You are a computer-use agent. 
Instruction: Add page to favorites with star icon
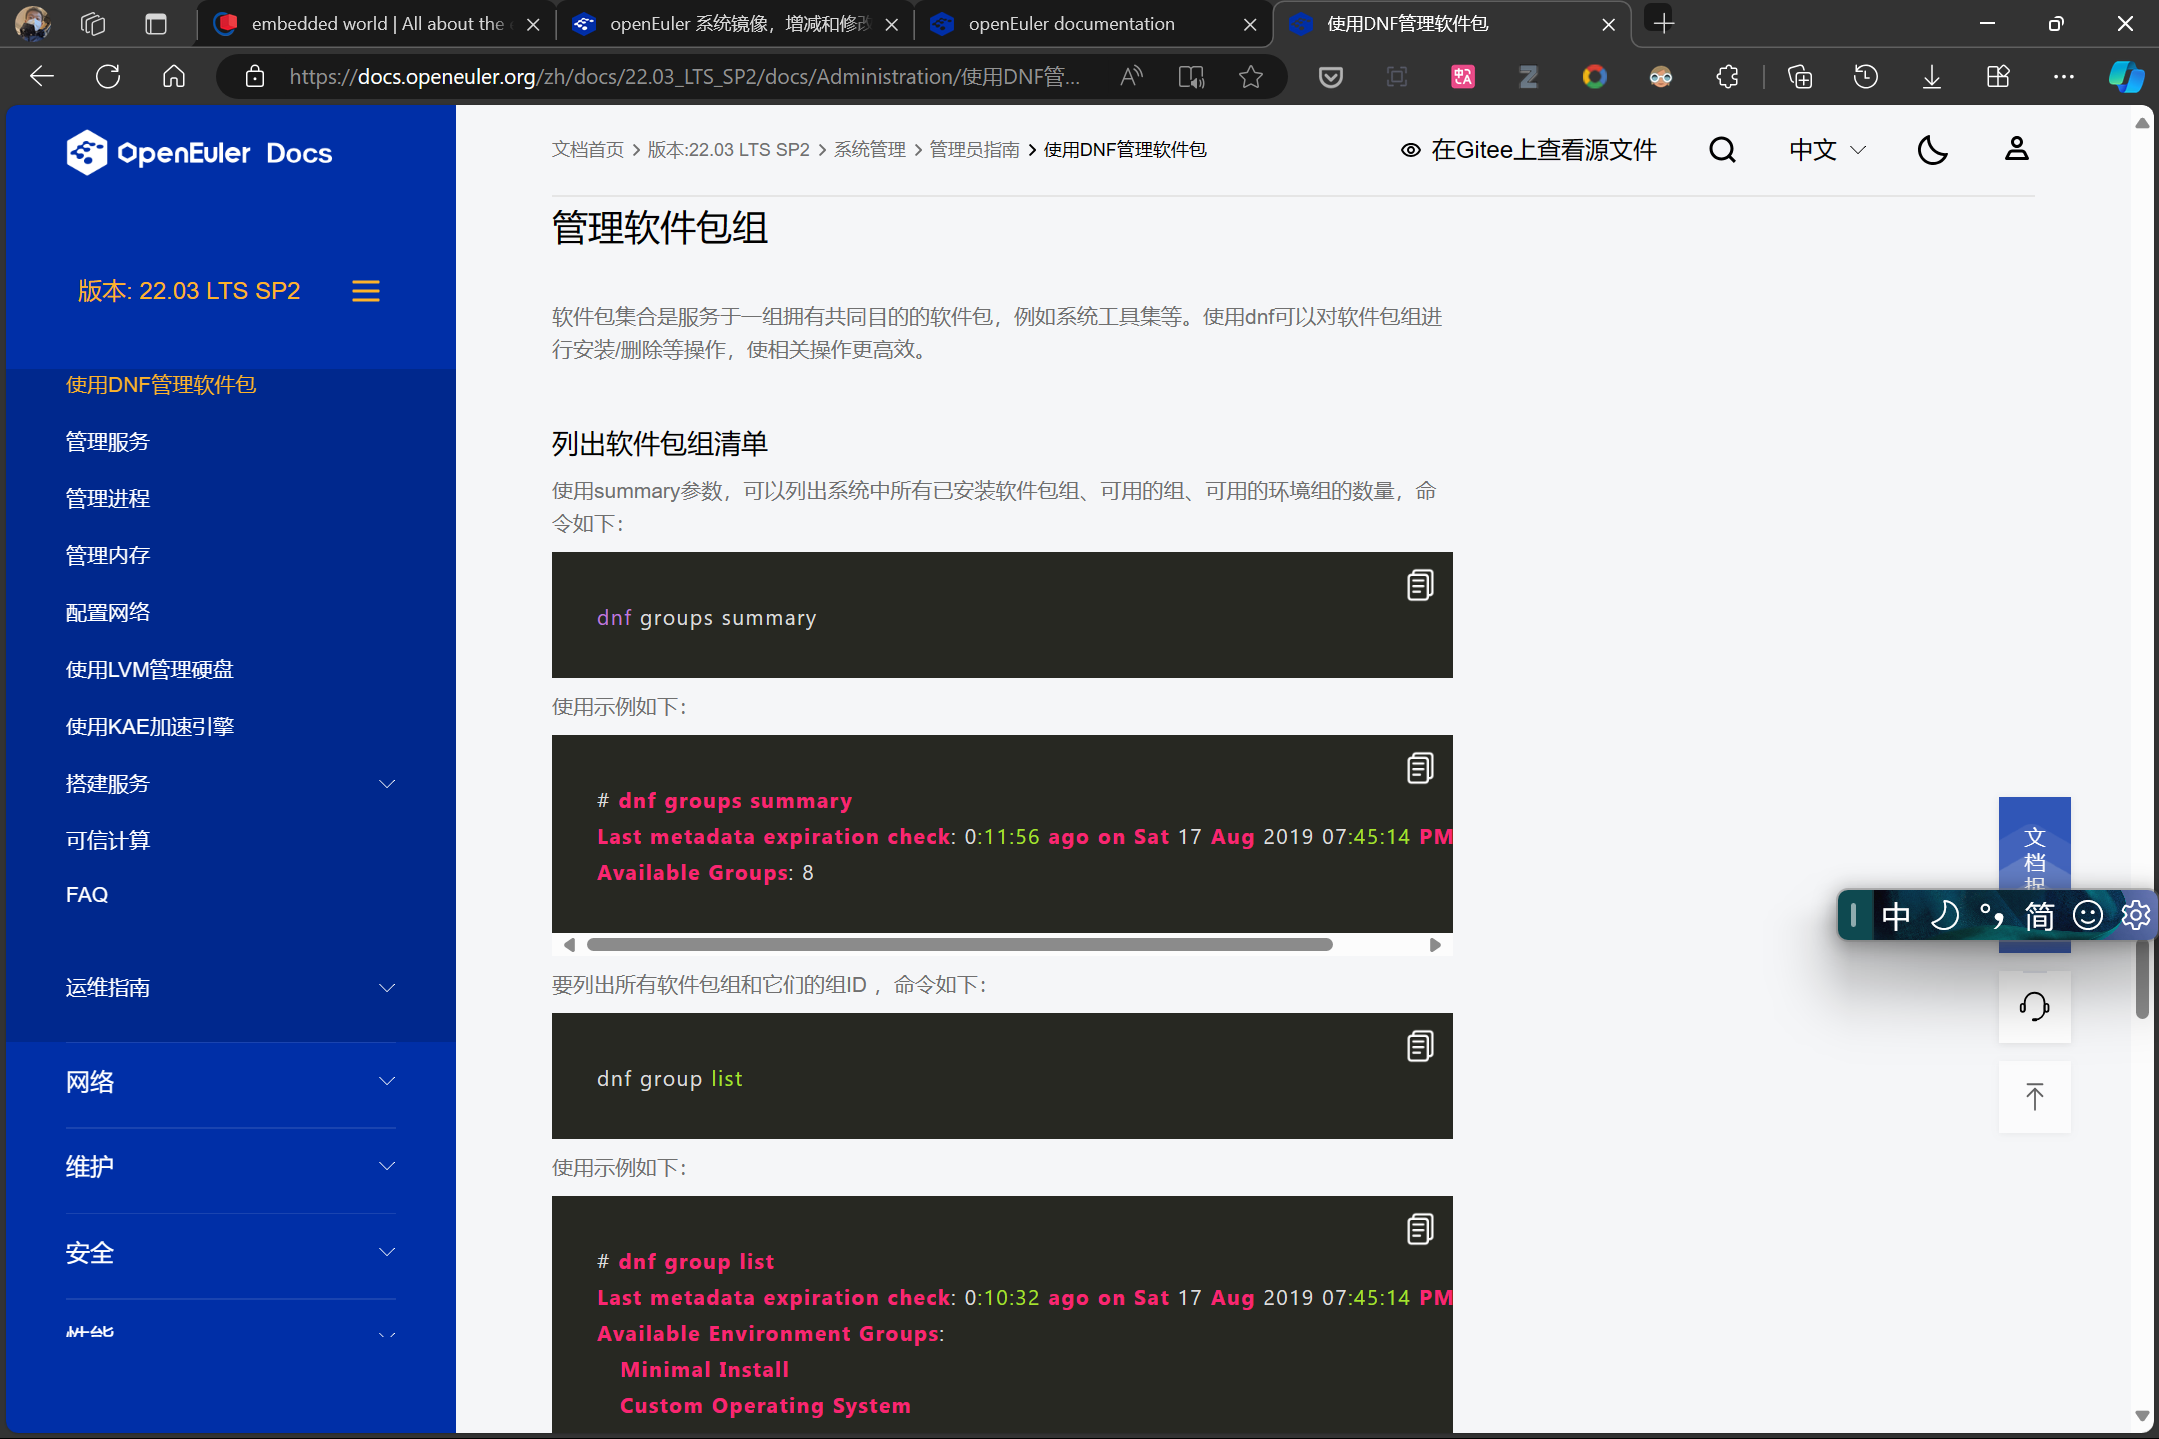tap(1250, 77)
